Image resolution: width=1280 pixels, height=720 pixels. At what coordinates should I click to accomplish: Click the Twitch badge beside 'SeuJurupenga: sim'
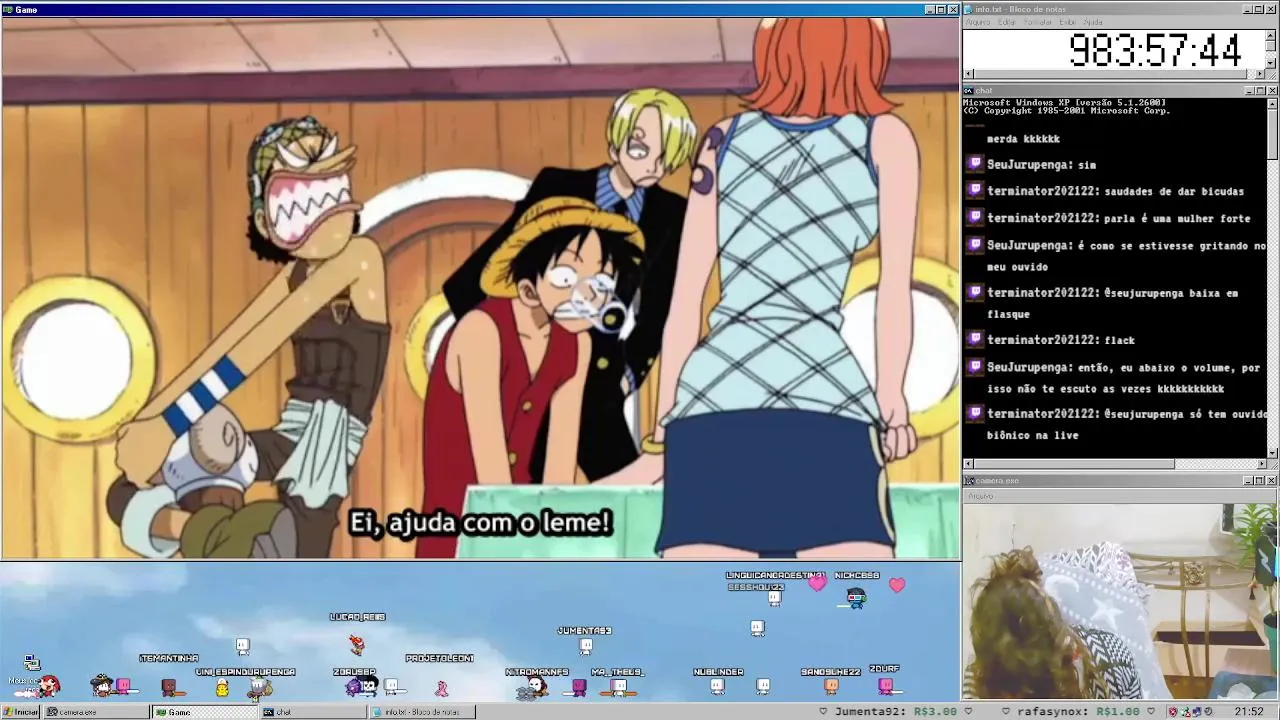975,164
